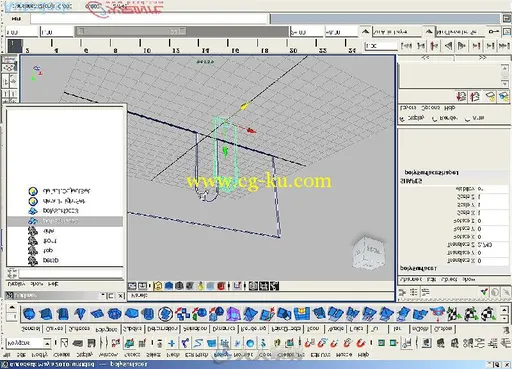Screen dimensions: 512x369
Task: Click the new scene icon in status line
Action: point(65,343)
